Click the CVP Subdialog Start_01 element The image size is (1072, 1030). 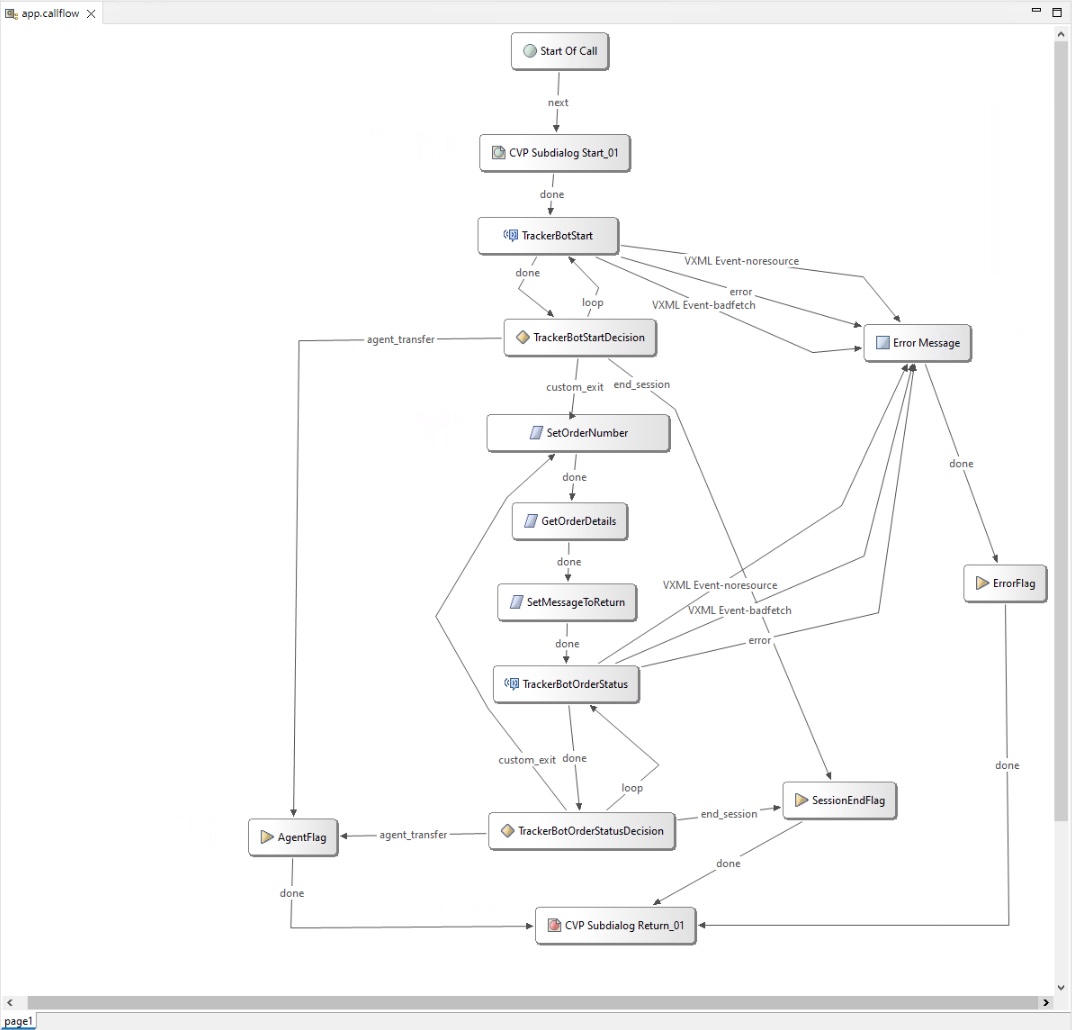point(556,154)
